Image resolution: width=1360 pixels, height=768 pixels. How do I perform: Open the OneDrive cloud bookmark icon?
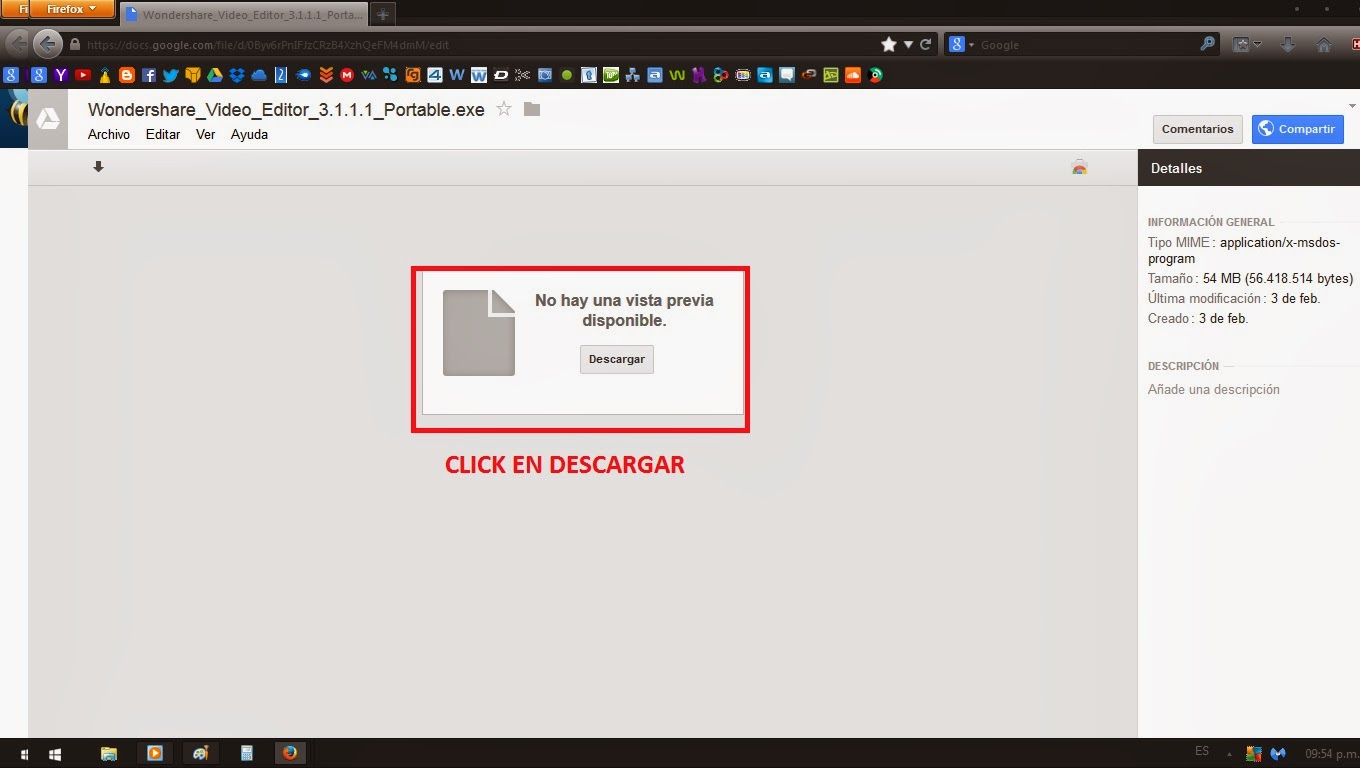click(259, 75)
